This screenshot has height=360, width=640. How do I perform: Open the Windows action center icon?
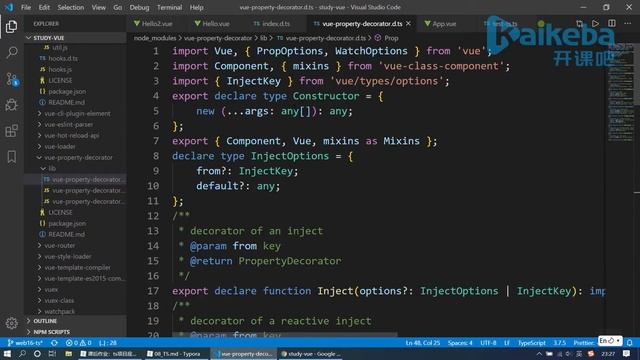627,354
